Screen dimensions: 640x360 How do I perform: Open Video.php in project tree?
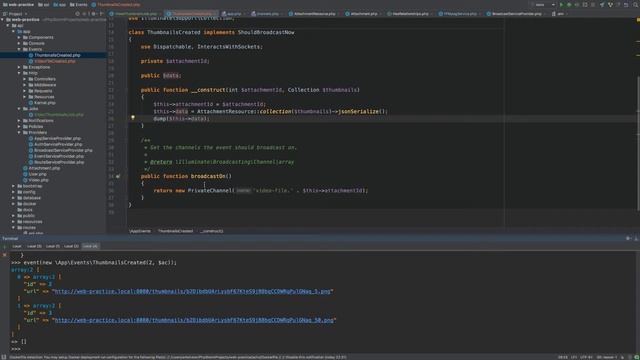pyautogui.click(x=38, y=180)
